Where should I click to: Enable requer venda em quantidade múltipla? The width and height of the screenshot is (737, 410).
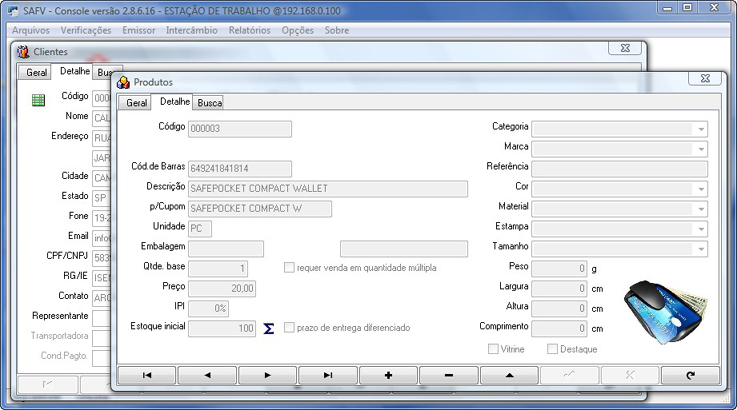pos(290,268)
